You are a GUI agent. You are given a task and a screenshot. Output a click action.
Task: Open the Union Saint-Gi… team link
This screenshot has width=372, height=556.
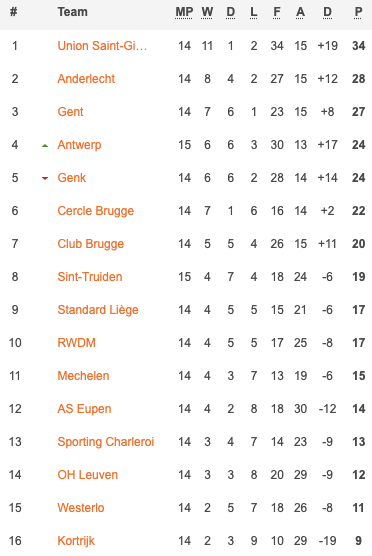pyautogui.click(x=102, y=46)
